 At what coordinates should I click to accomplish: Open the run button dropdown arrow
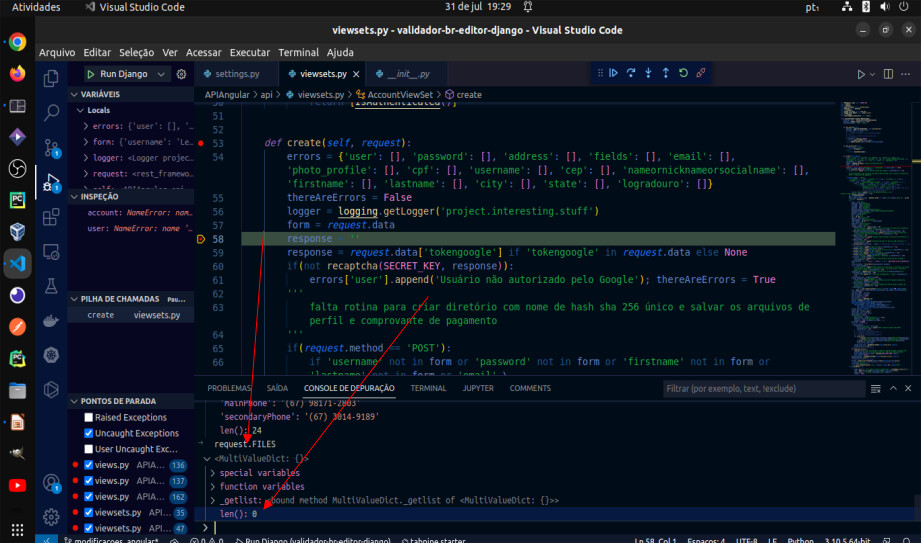click(x=872, y=75)
